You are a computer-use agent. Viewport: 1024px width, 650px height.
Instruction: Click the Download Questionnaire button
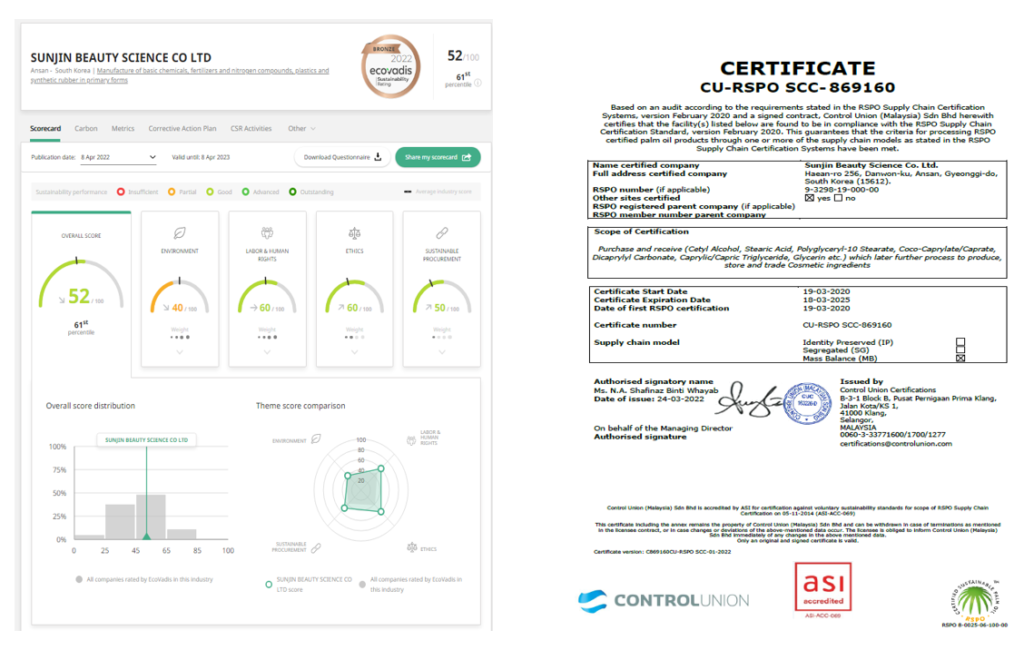pos(342,157)
